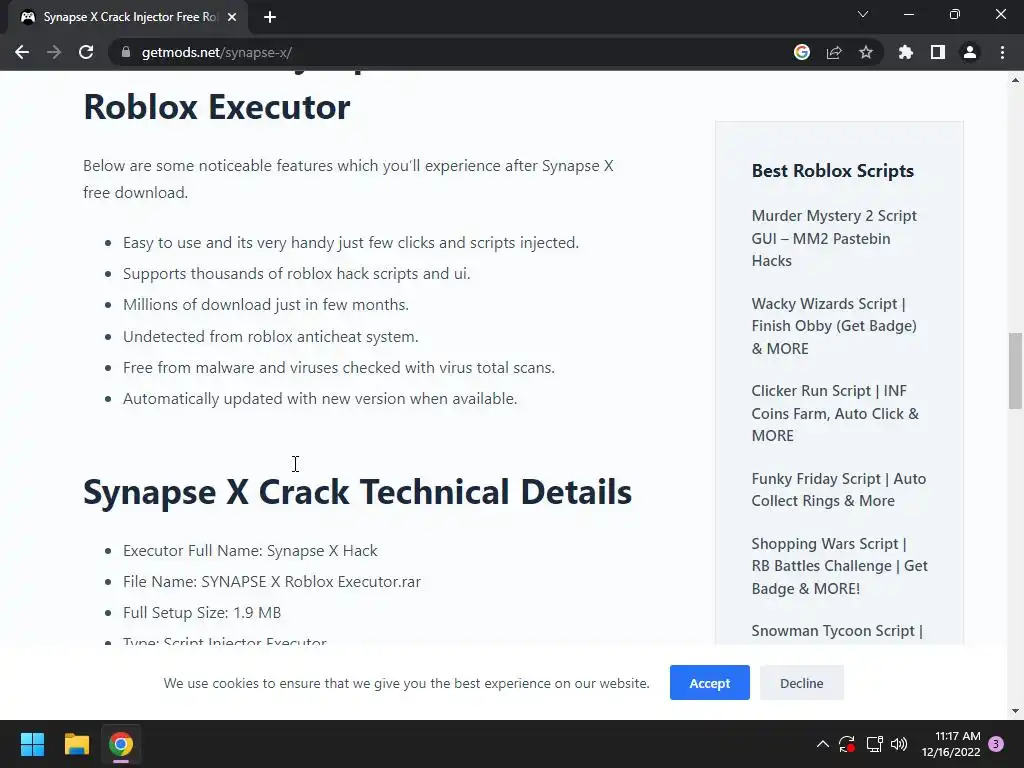Viewport: 1024px width, 768px height.
Task: Open Snowman Tycoon Script link
Action: pyautogui.click(x=837, y=631)
